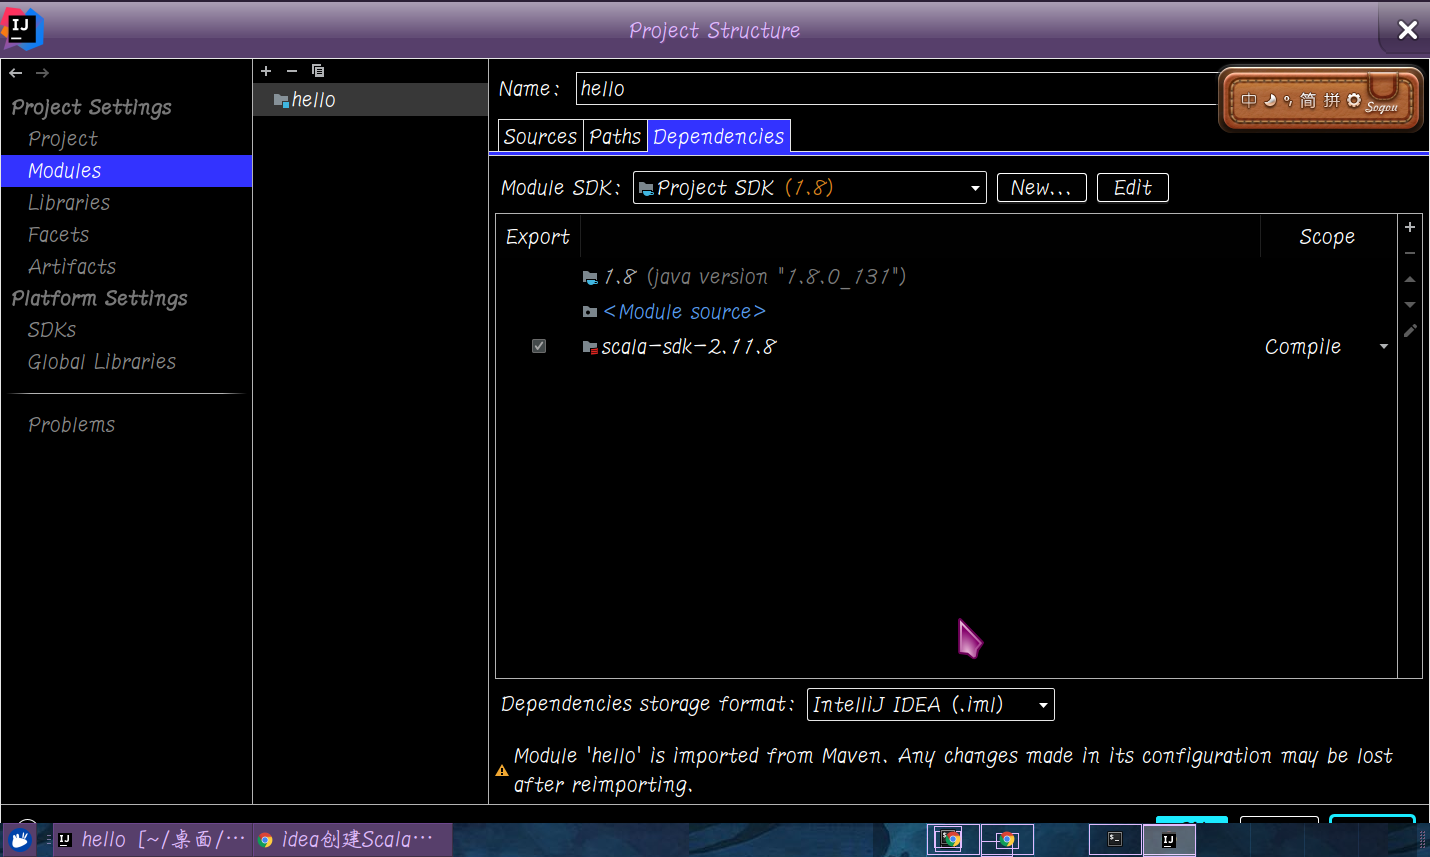Screen dimensions: 1430x857
Task: Click the Edit SDK button
Action: [1132, 188]
